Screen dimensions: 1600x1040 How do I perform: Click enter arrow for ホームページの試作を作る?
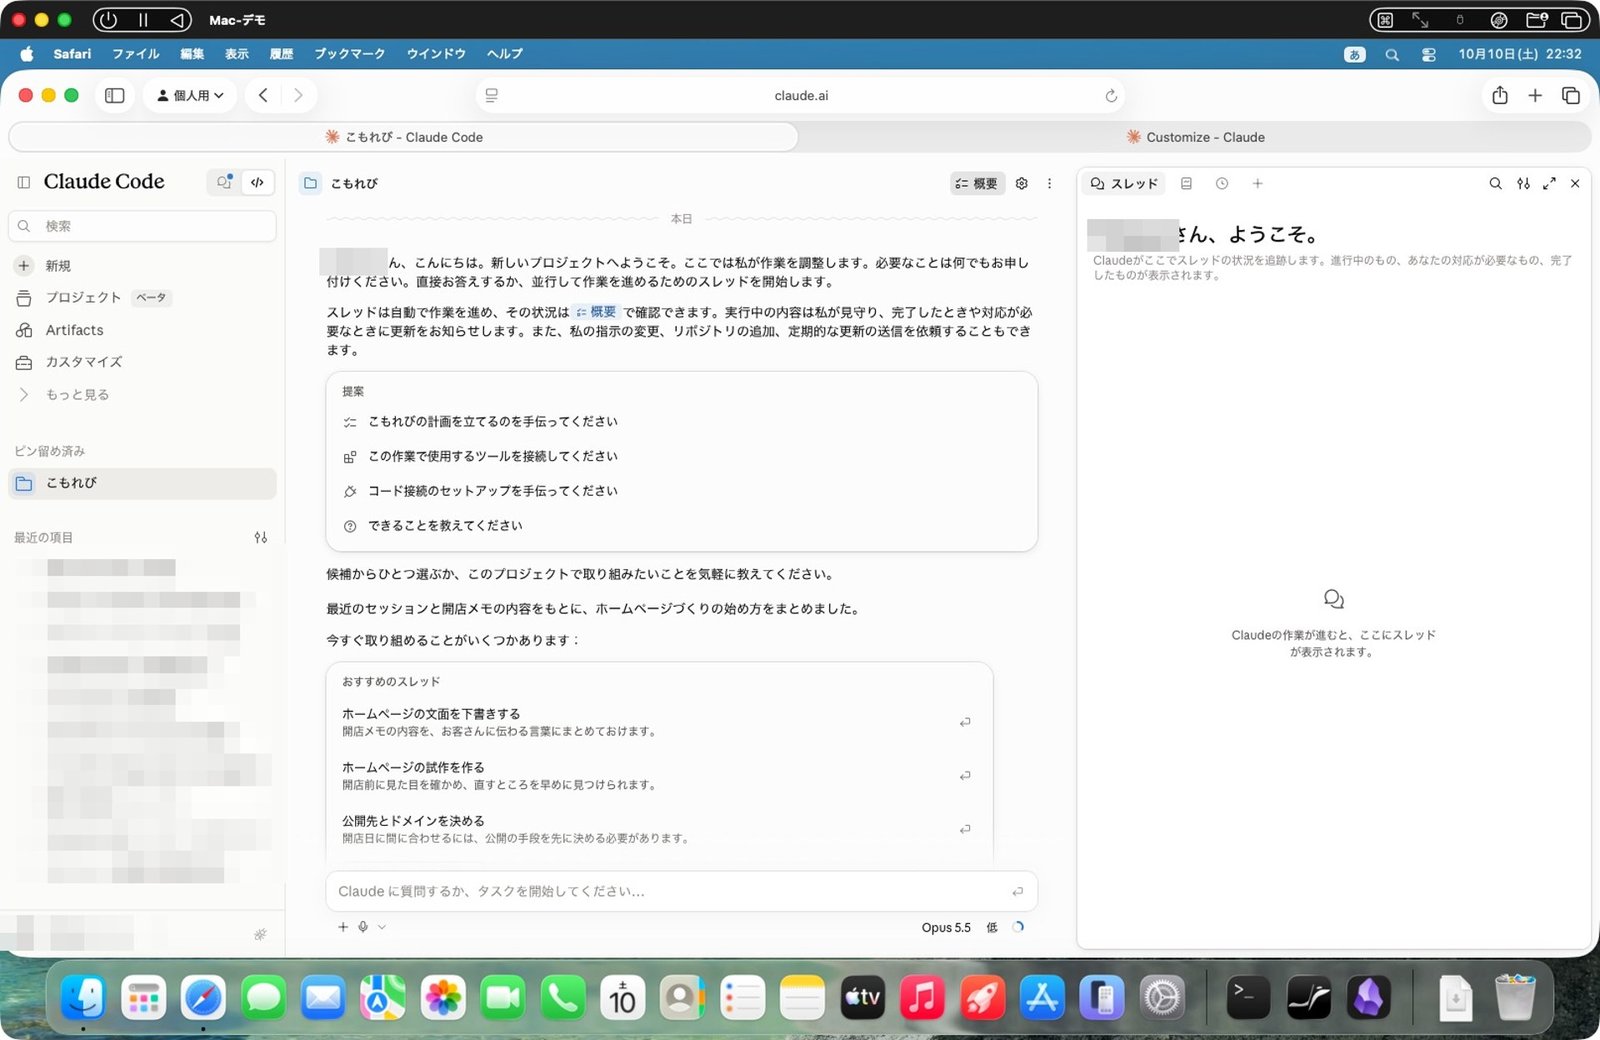965,775
